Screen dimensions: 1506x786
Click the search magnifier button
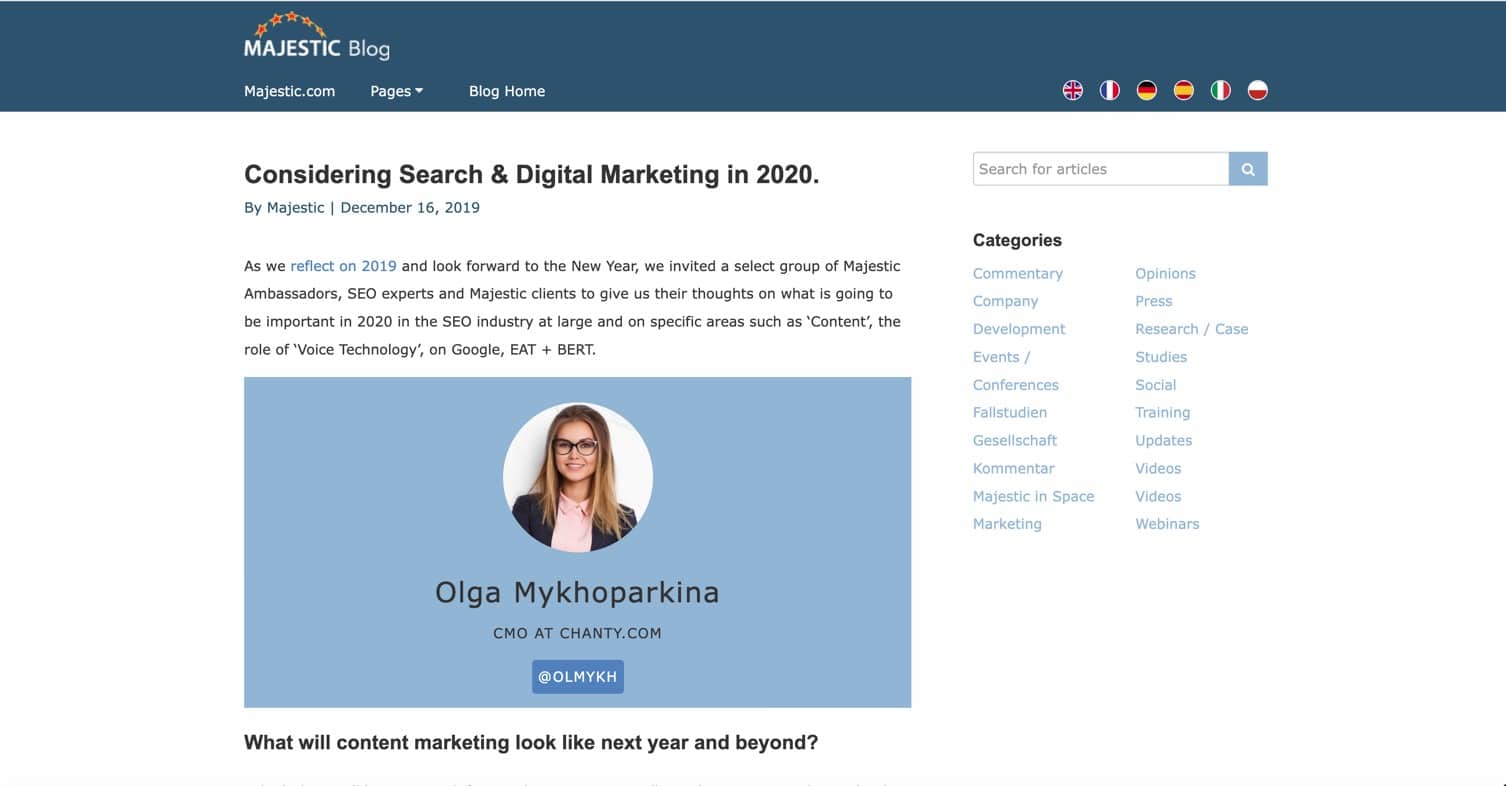1248,169
